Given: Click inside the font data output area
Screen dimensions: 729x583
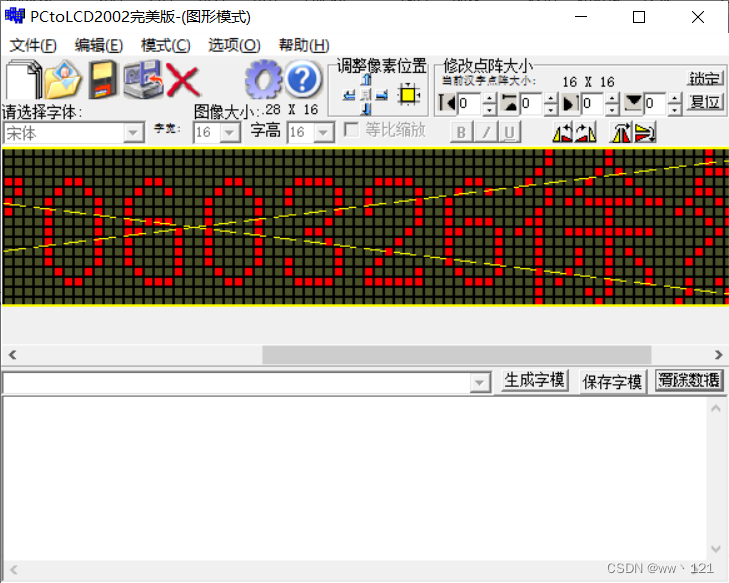Looking at the screenshot, I should [356, 479].
